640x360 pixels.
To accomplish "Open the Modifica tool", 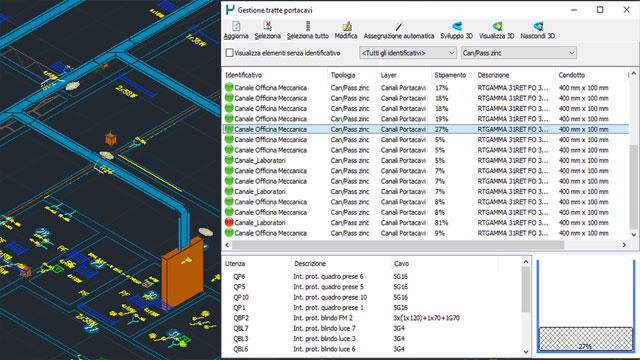I will point(346,27).
